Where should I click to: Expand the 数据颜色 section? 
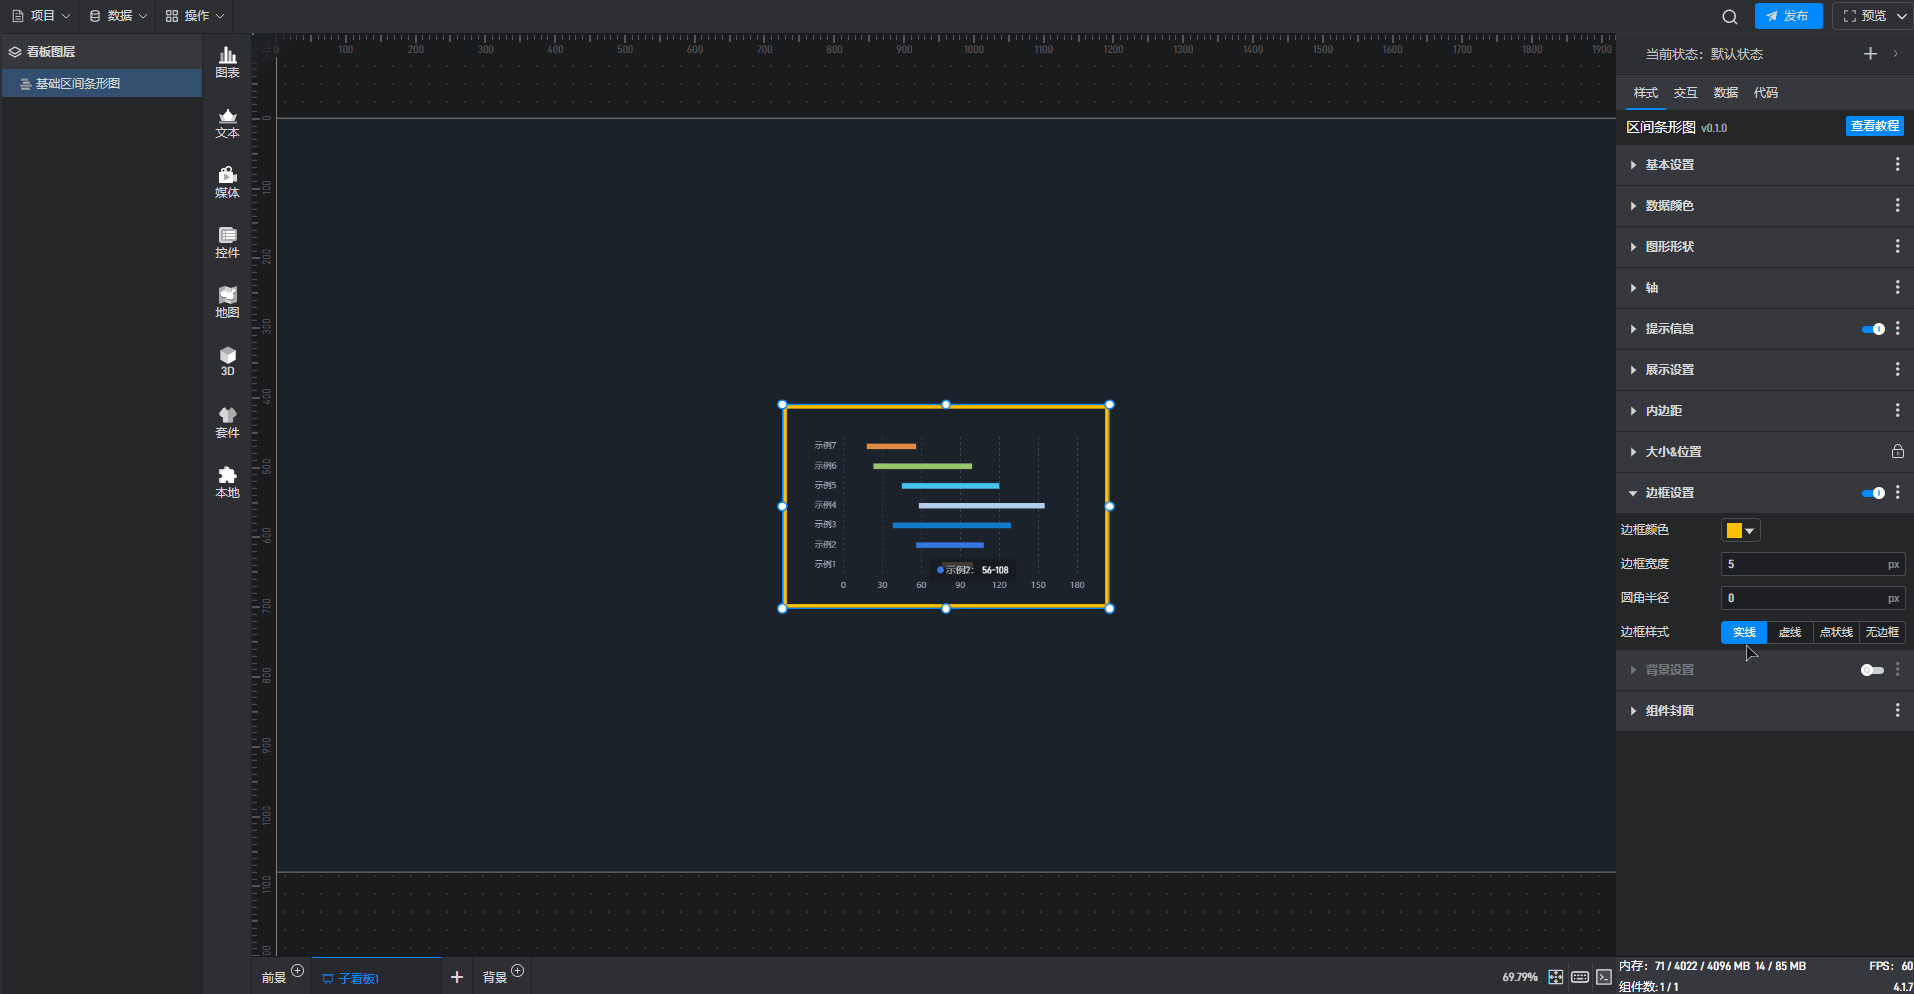click(x=1669, y=206)
